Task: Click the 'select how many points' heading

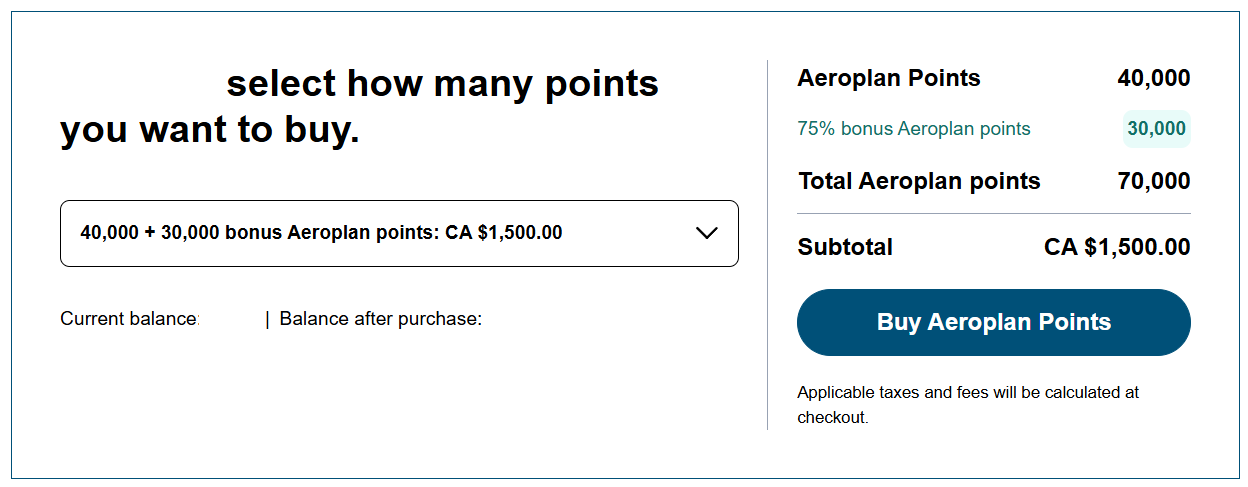Action: point(442,84)
